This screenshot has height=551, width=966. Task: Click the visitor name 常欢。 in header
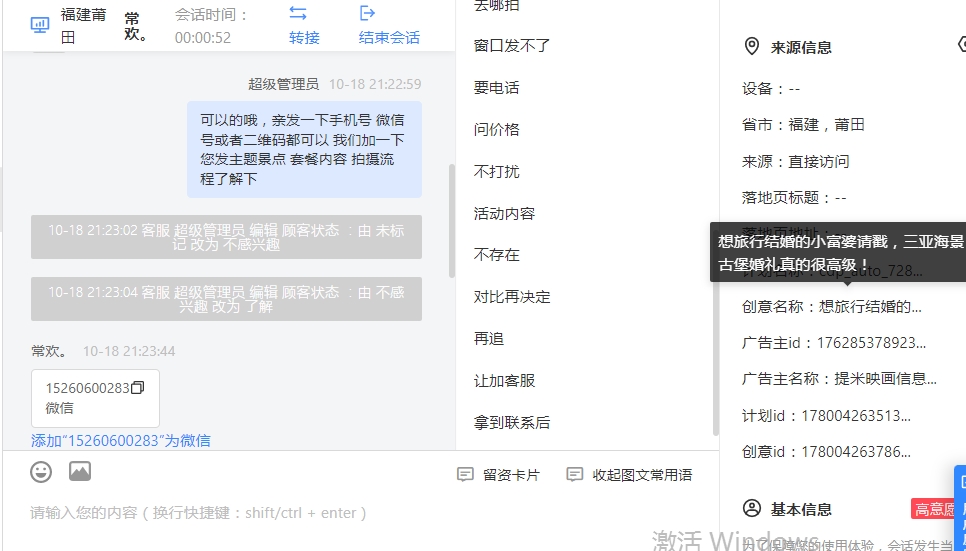(x=135, y=26)
